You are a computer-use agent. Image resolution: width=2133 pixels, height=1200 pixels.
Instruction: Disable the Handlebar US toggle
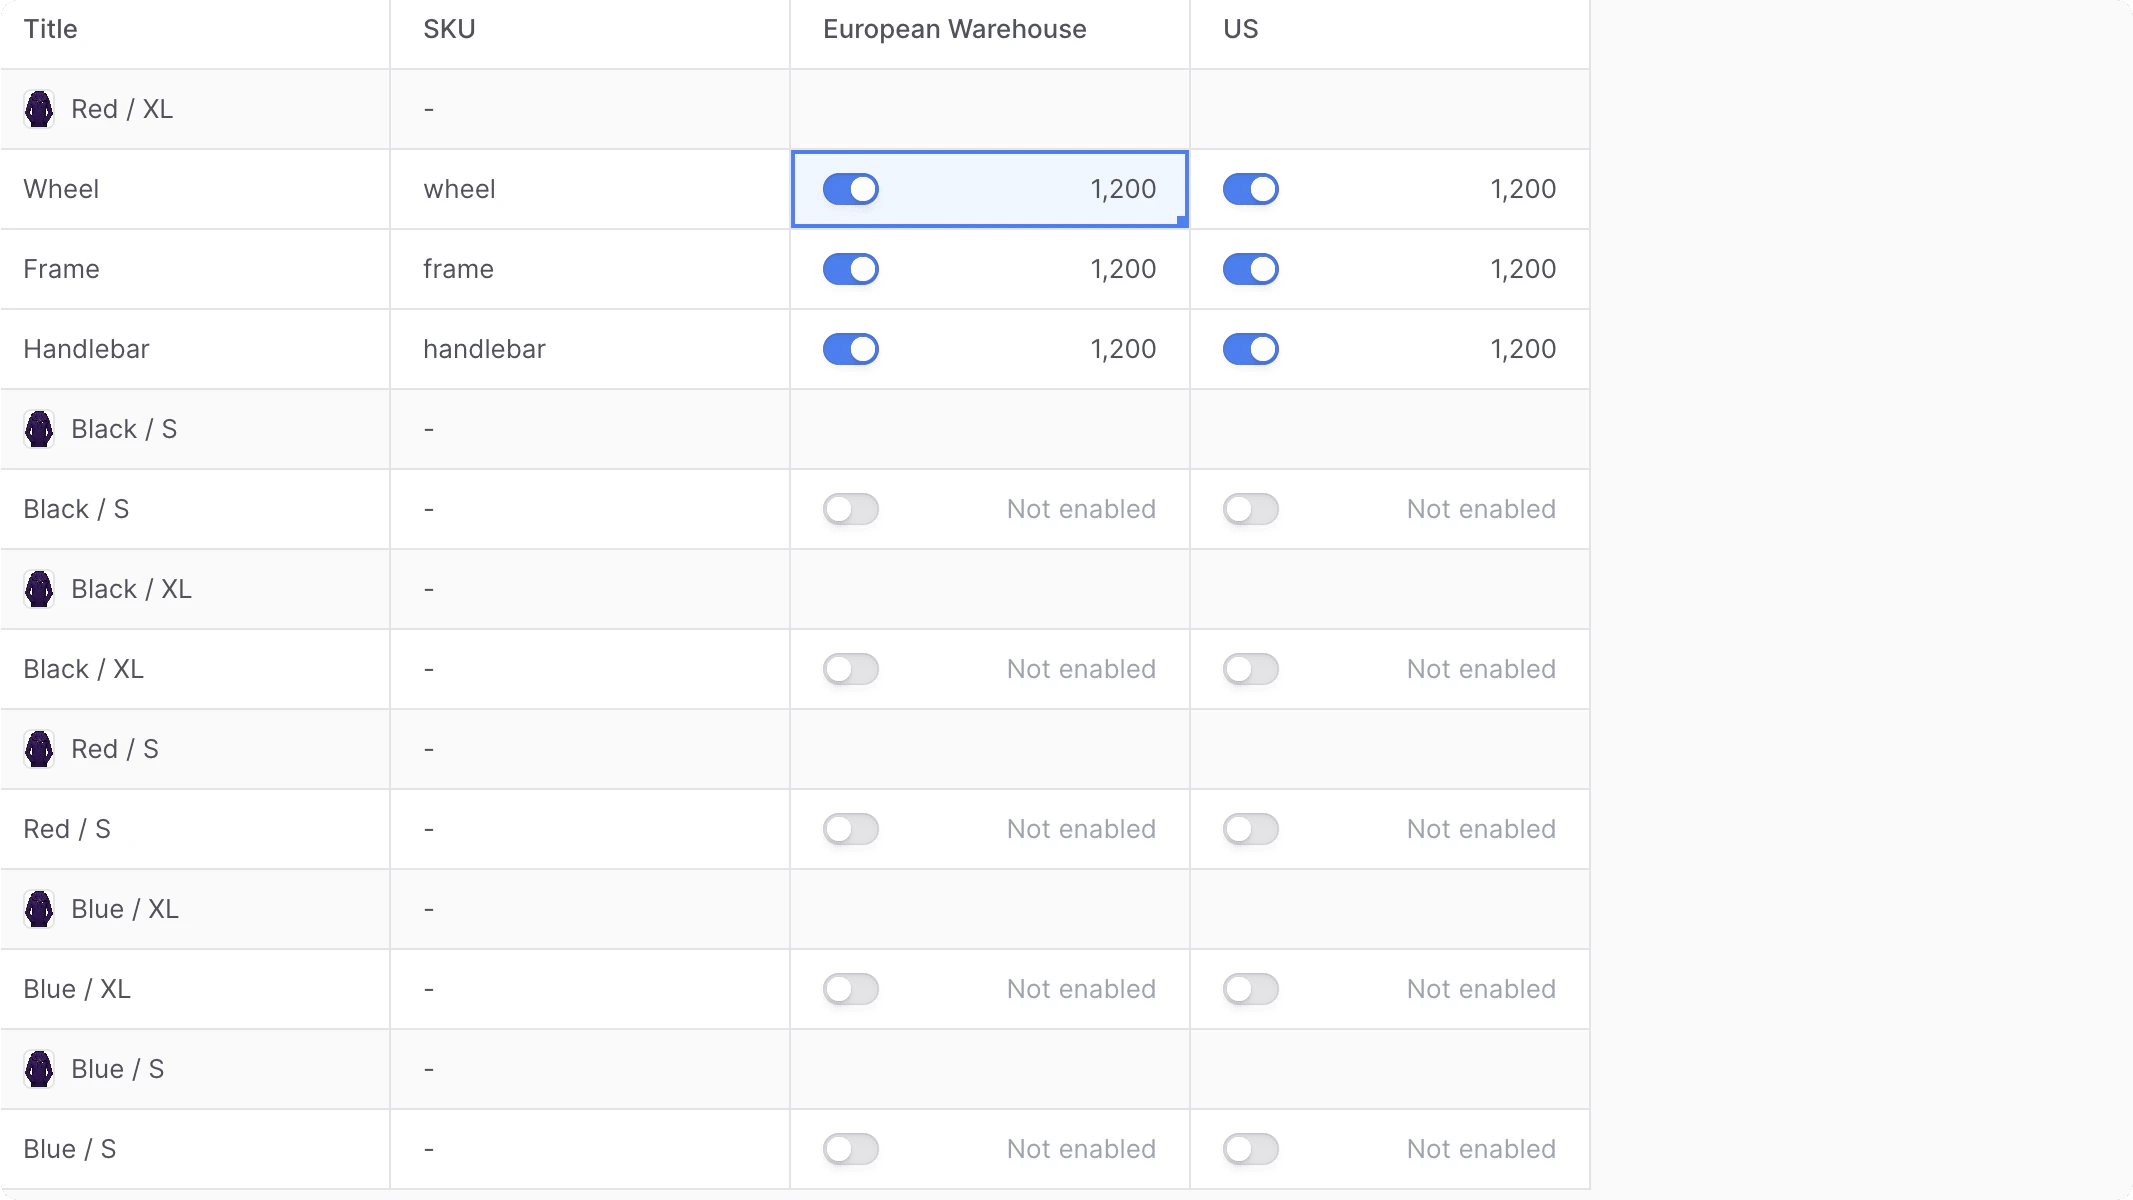(1251, 349)
